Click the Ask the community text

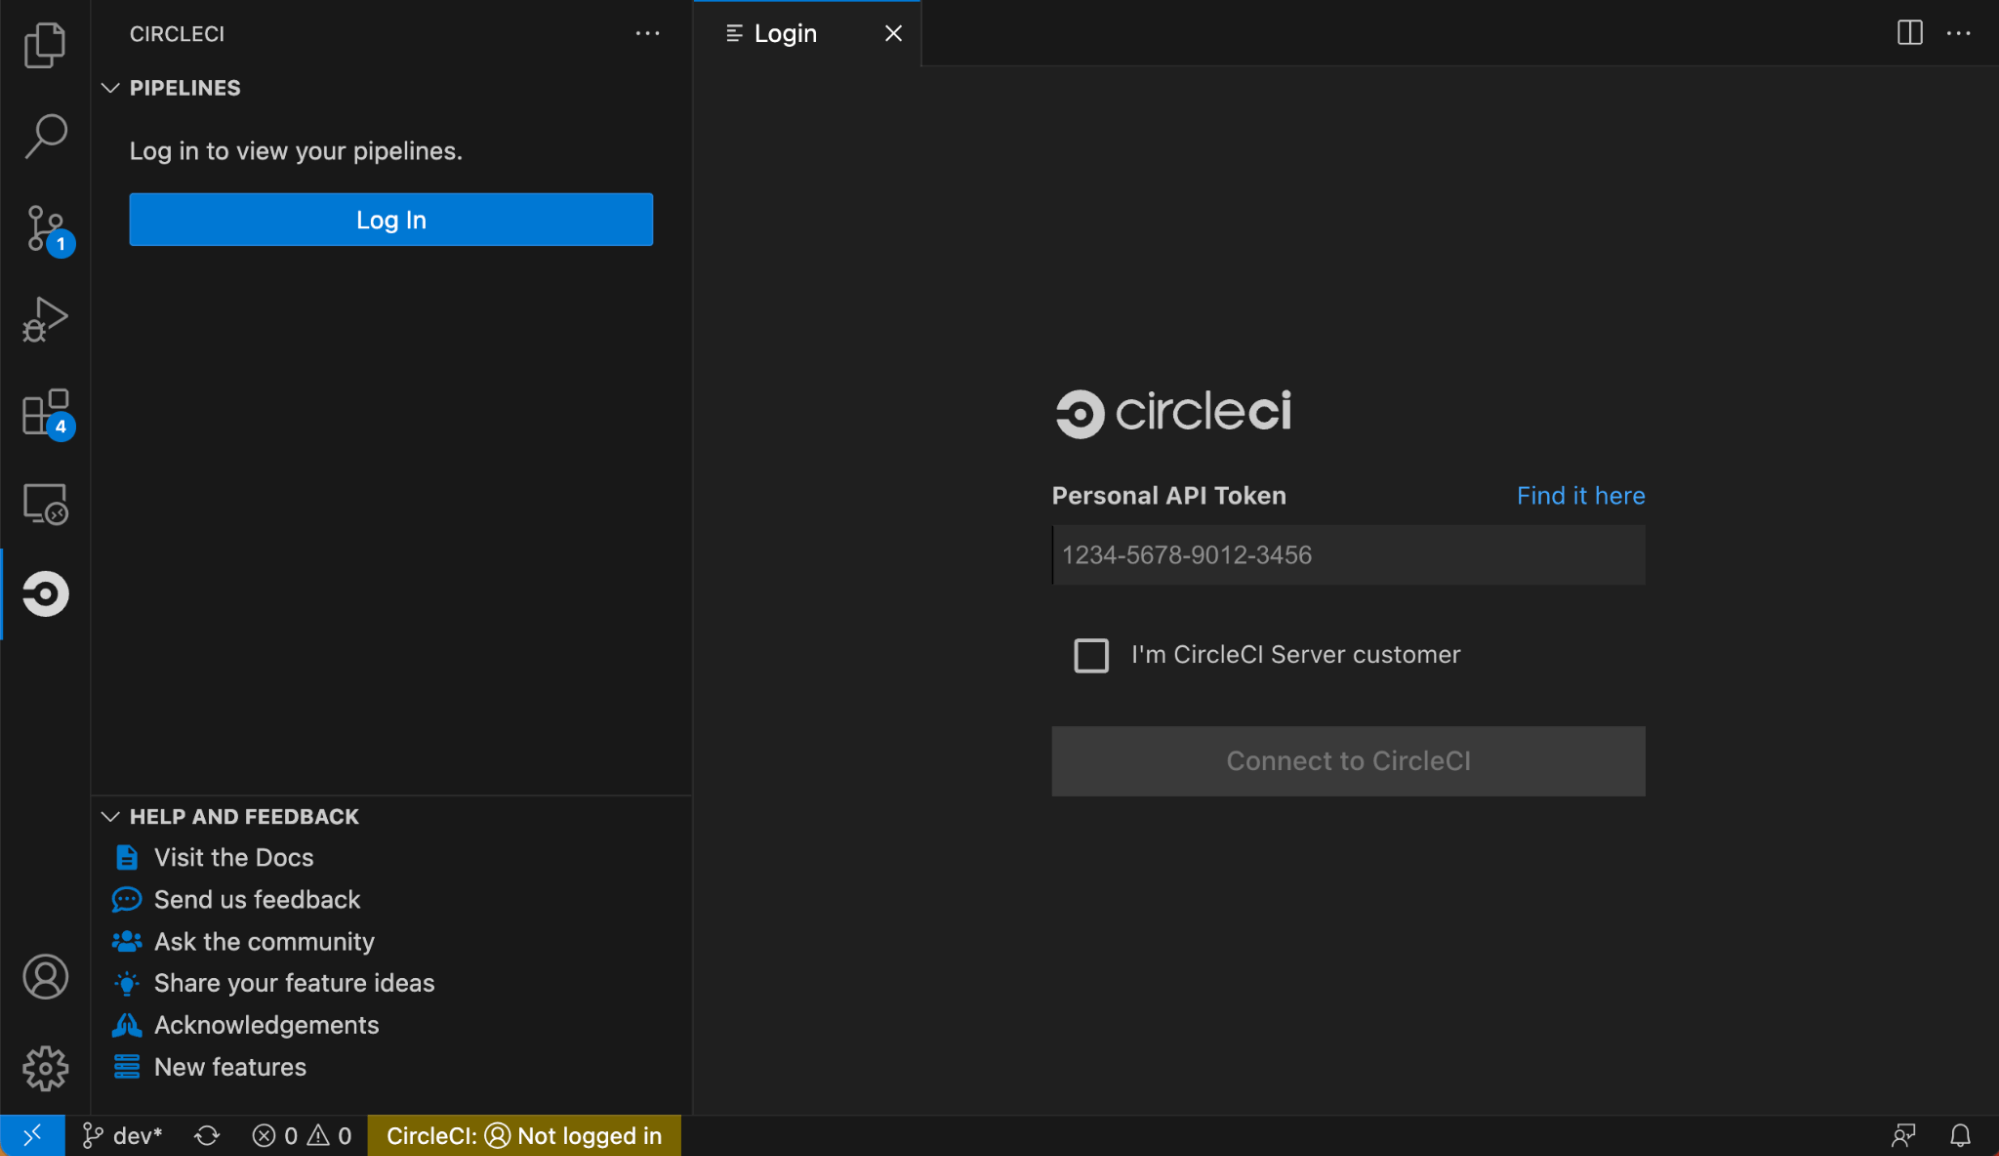[x=264, y=942]
